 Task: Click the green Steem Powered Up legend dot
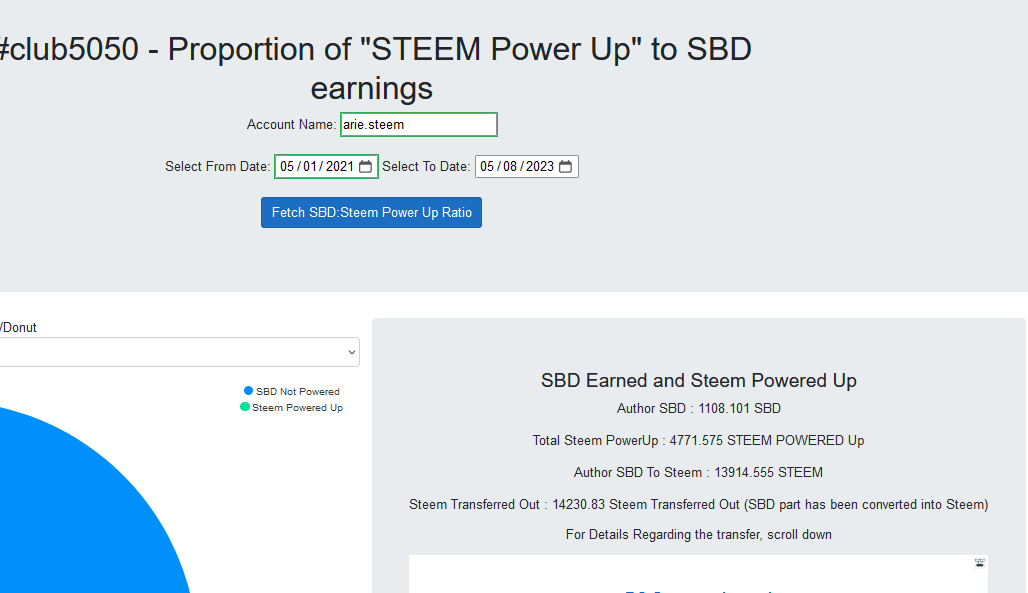coord(245,407)
